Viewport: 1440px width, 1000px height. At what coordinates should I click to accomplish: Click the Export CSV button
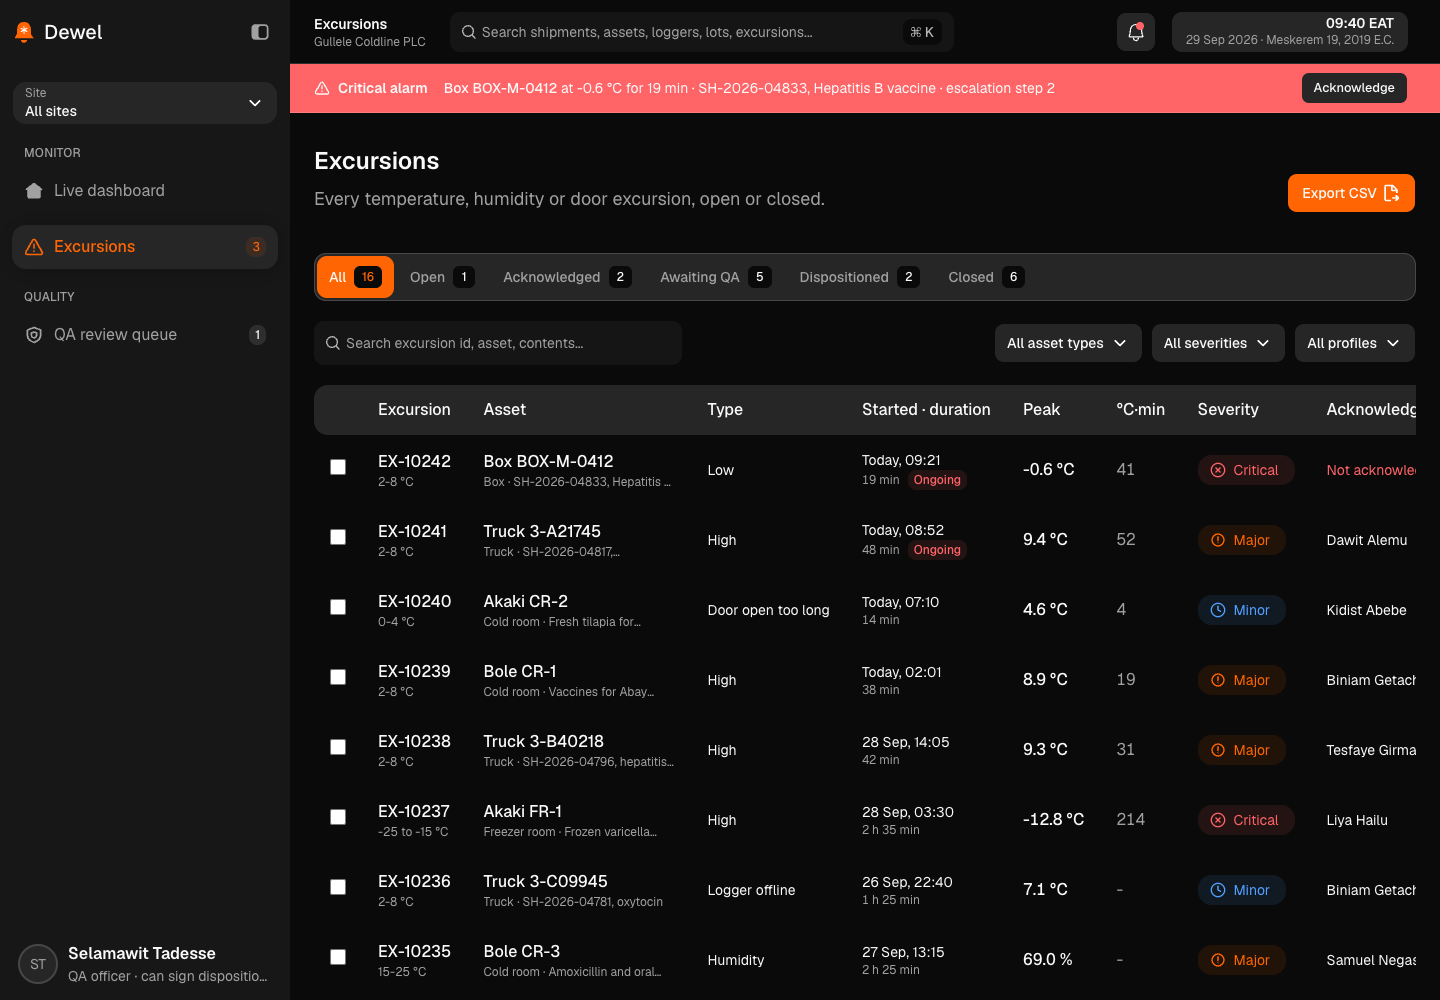click(1351, 193)
